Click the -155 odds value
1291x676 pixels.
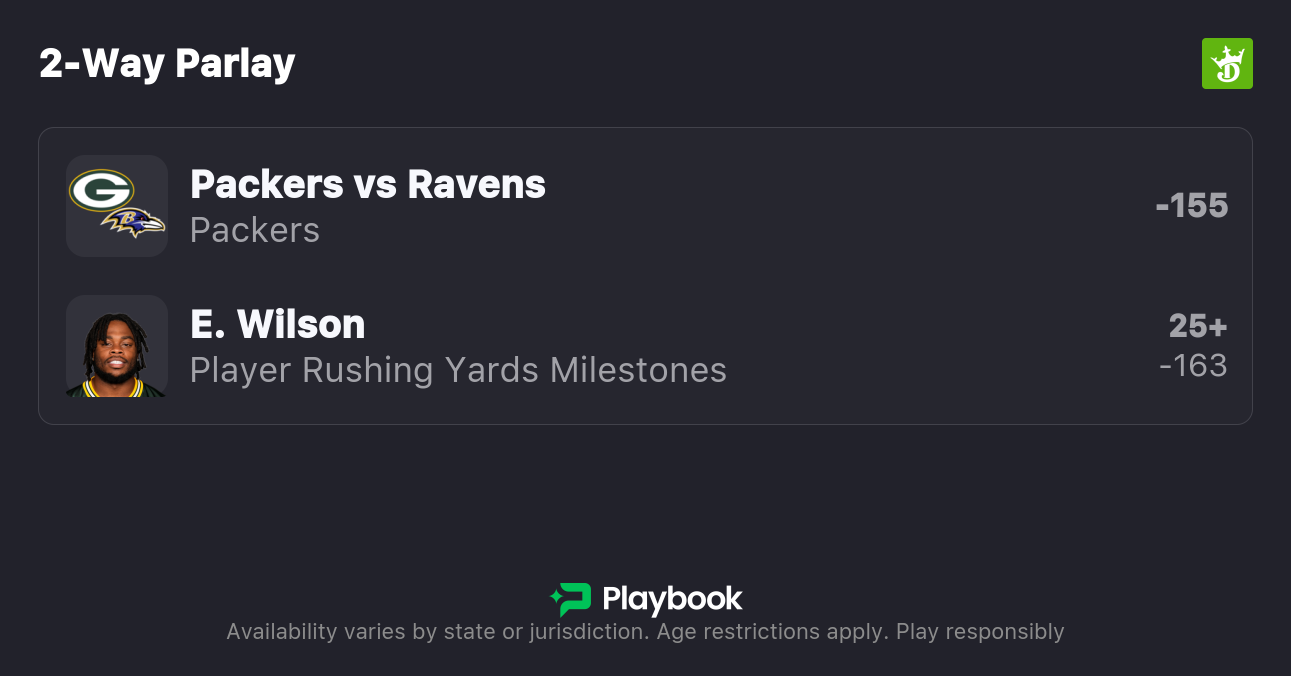click(1191, 205)
